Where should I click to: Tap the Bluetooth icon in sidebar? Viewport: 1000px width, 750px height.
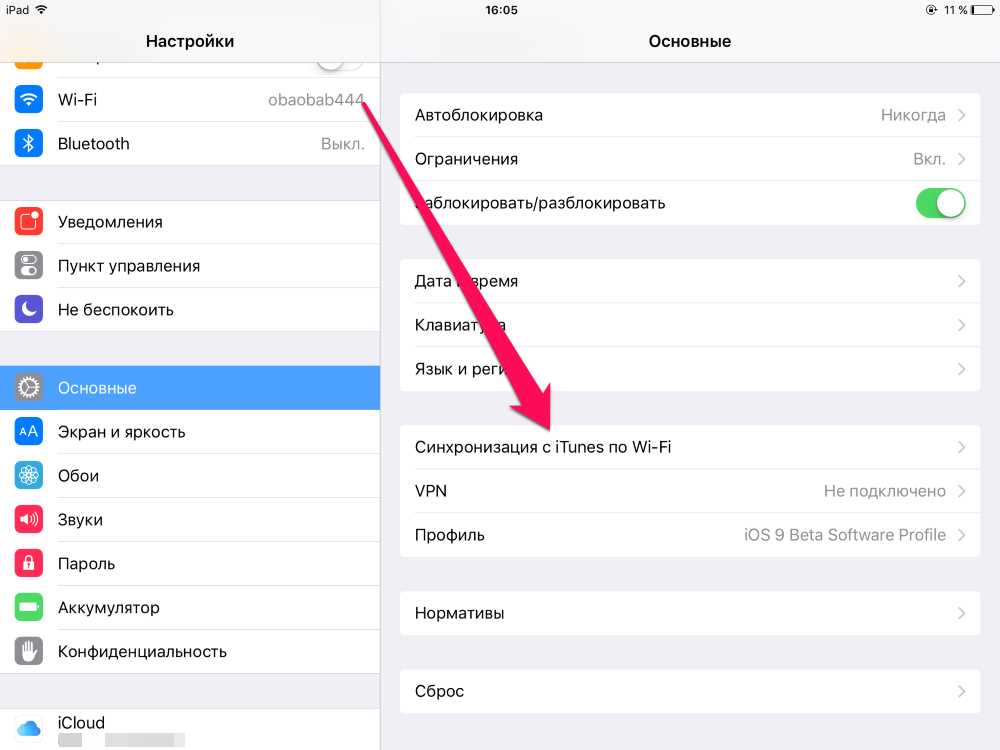point(29,143)
